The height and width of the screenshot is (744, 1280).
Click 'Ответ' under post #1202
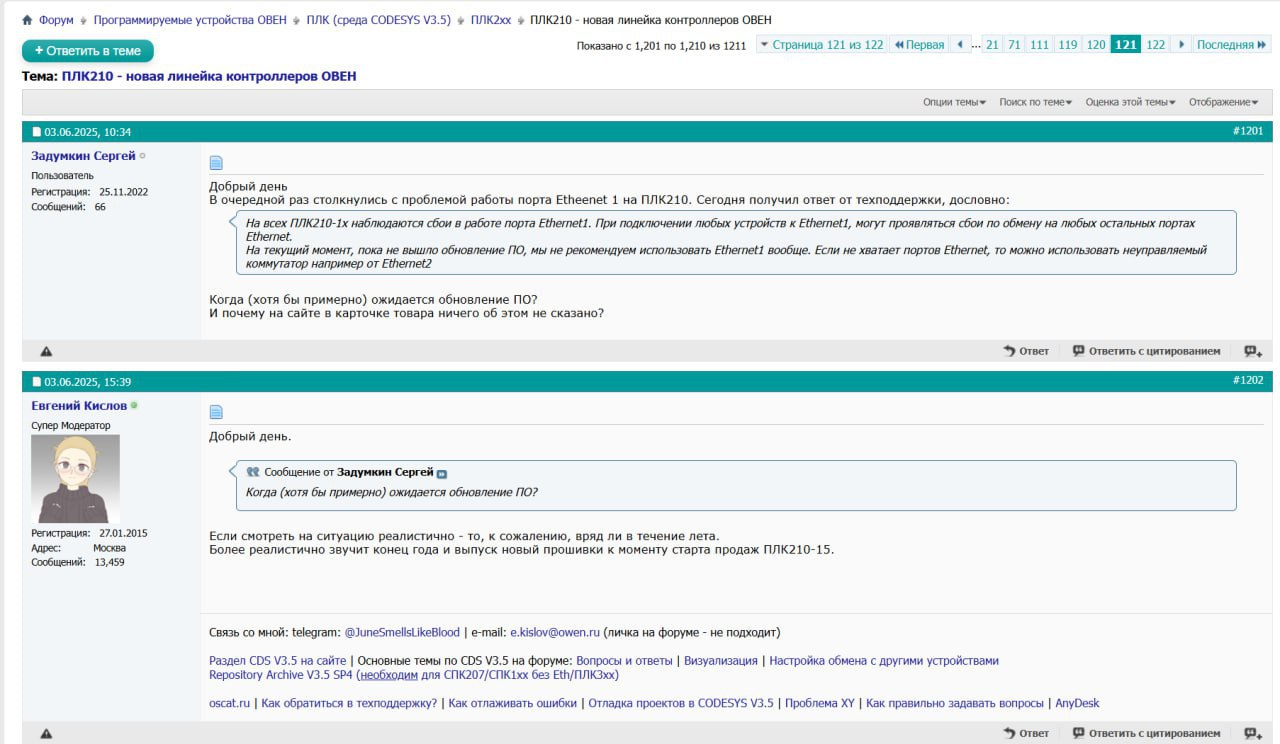1026,733
